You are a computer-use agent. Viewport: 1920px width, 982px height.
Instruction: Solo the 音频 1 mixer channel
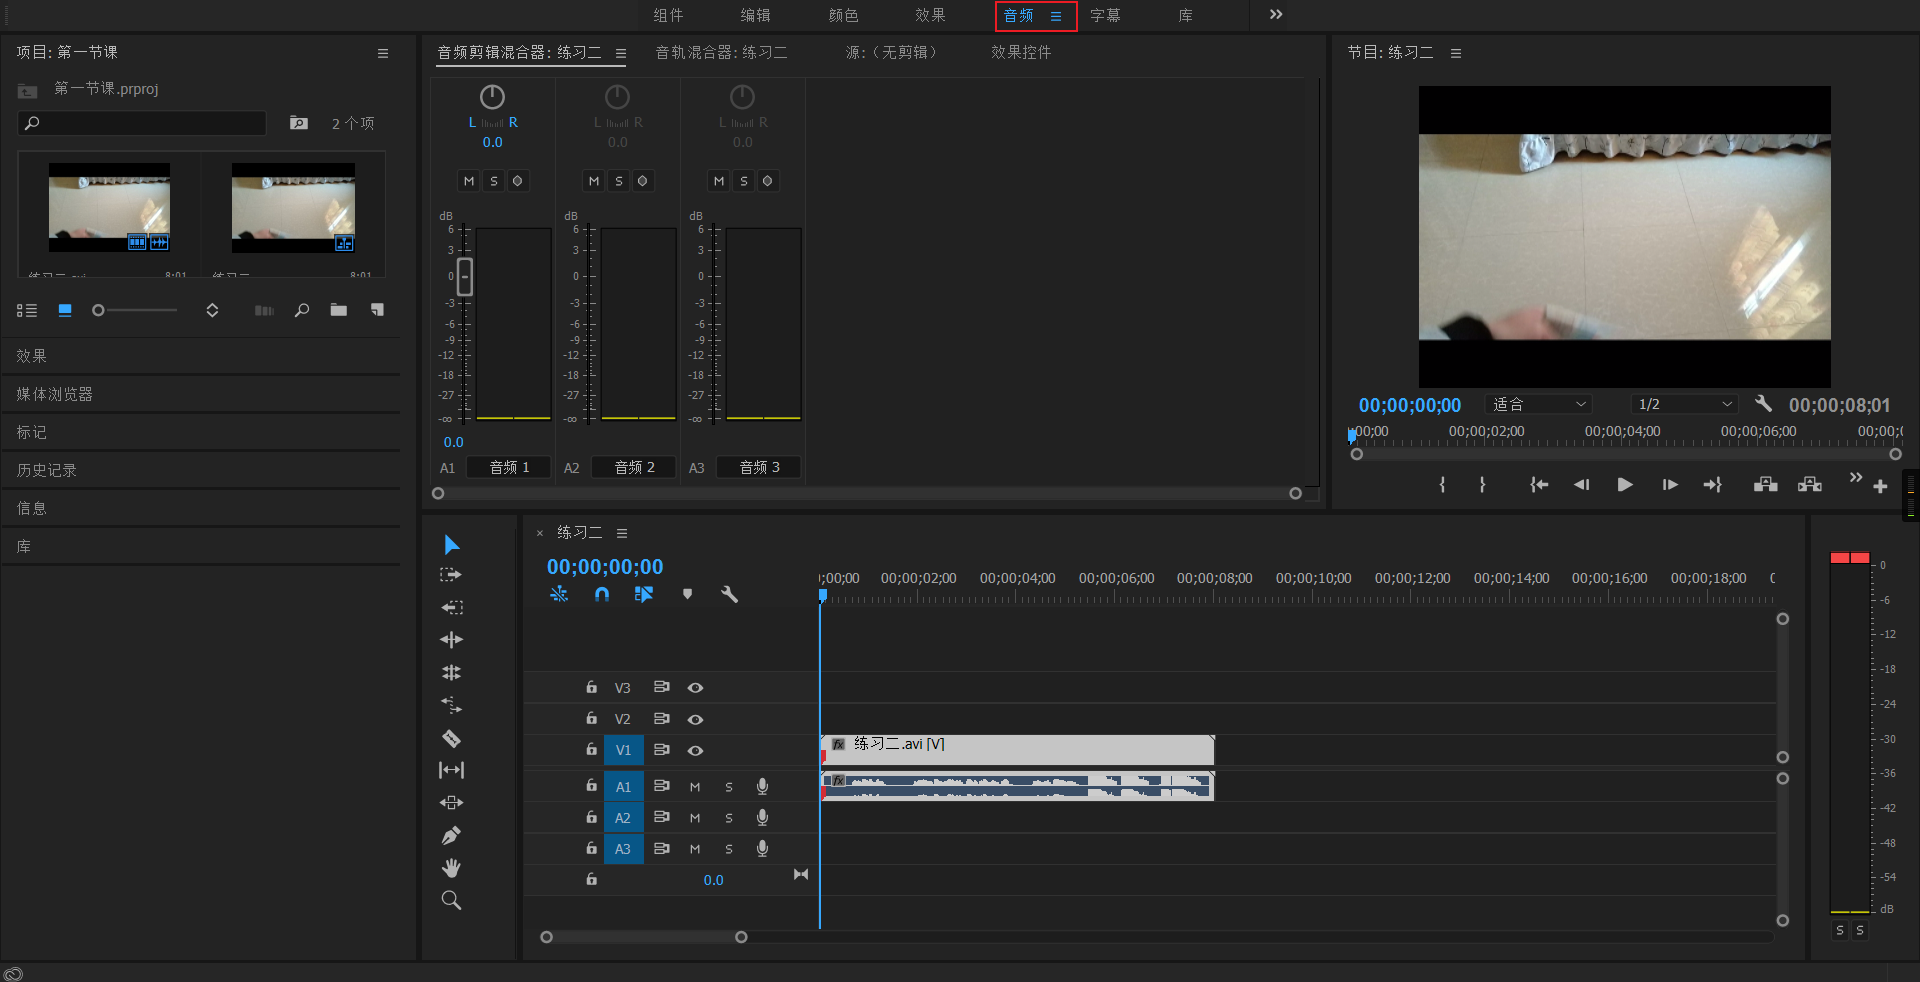493,181
